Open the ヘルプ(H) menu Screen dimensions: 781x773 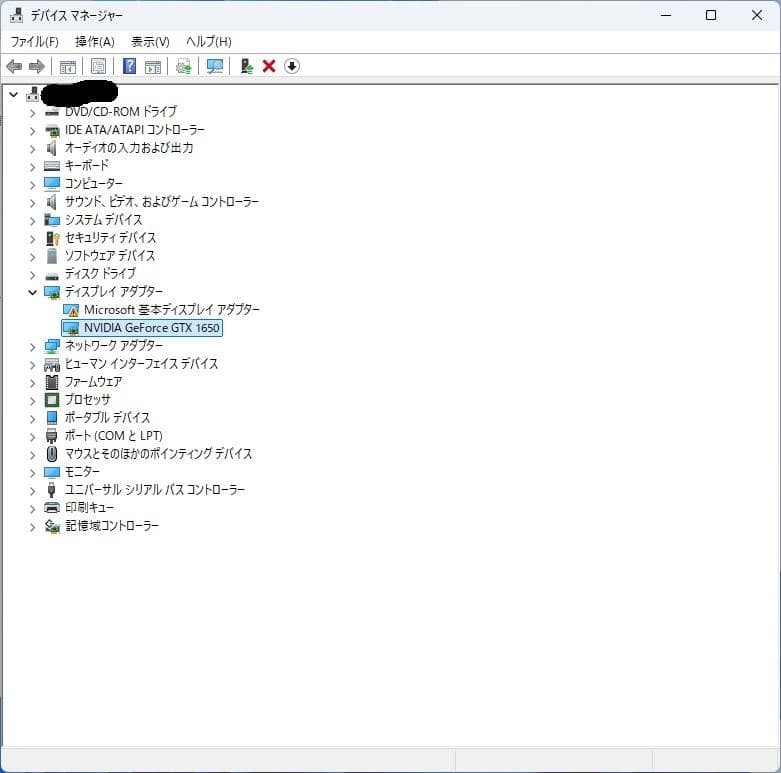click(x=209, y=42)
